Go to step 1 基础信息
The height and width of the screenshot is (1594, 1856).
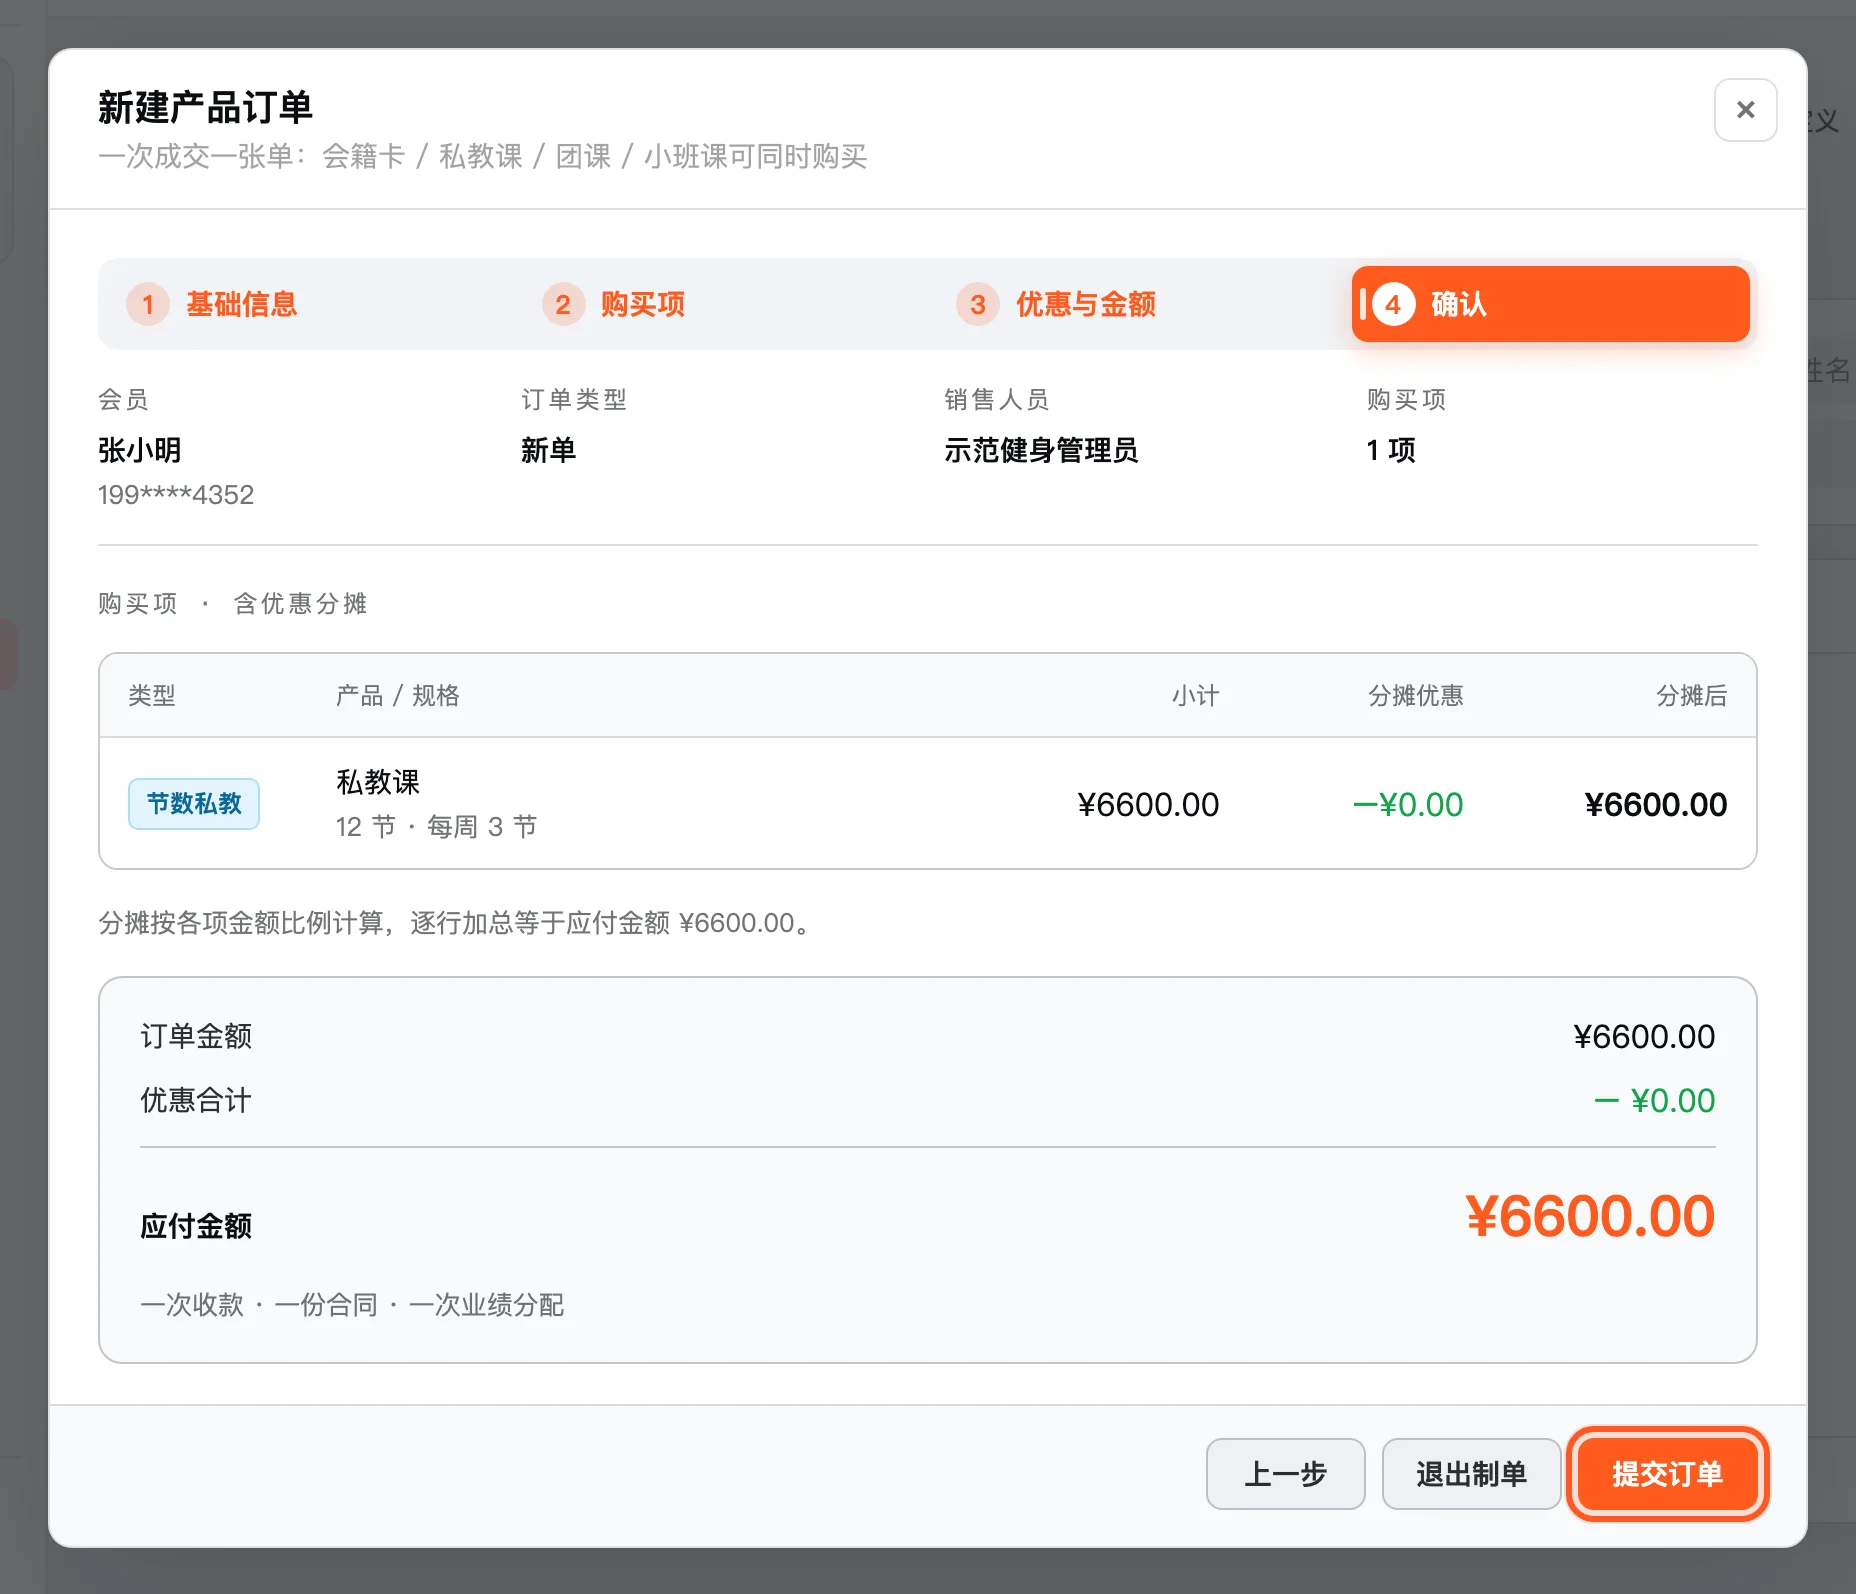click(213, 304)
